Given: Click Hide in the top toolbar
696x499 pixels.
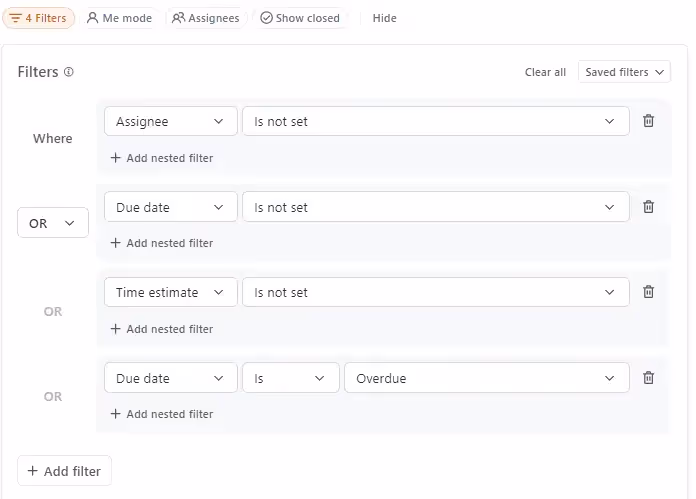Looking at the screenshot, I should (384, 18).
